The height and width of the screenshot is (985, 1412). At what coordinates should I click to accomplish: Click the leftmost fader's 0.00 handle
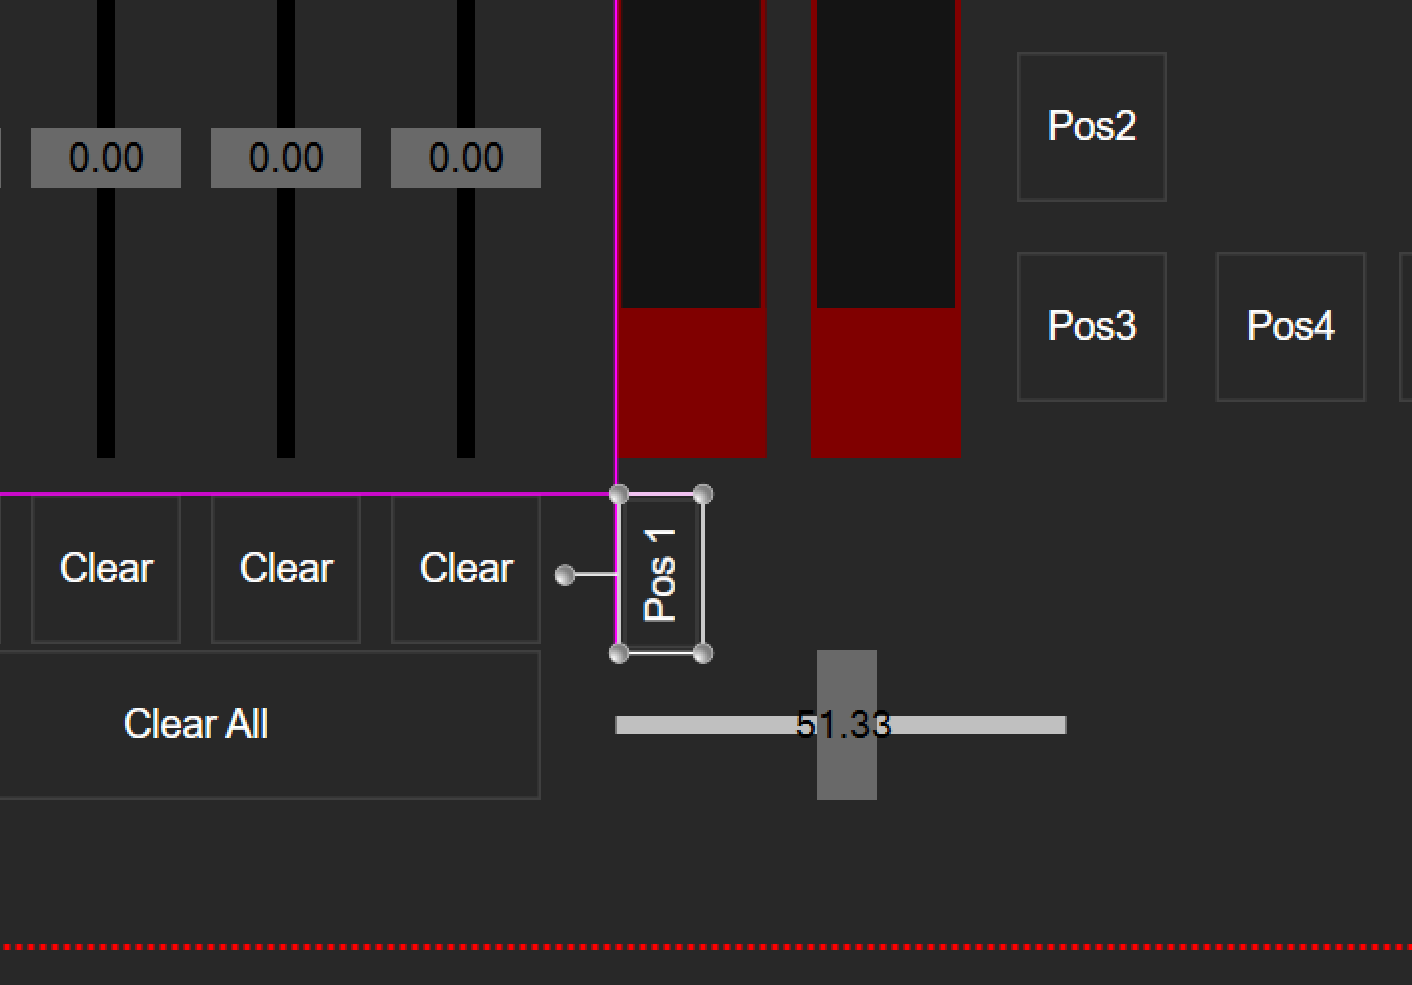pyautogui.click(x=106, y=158)
